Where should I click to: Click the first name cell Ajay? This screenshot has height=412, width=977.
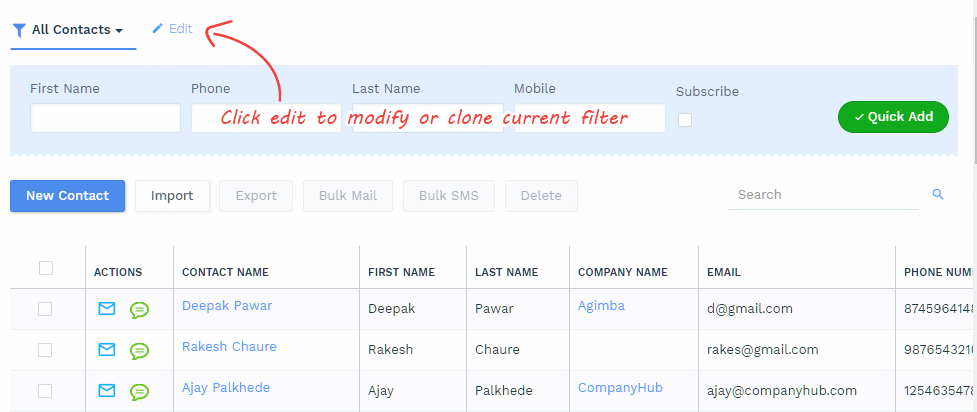(381, 391)
